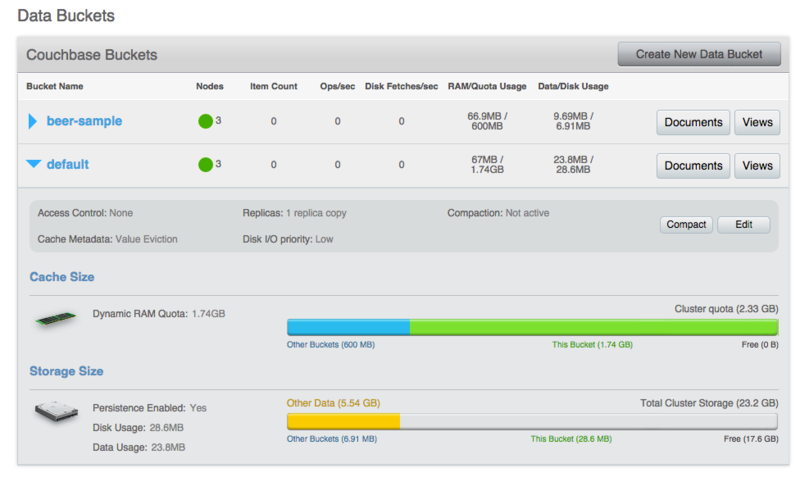Click the Ops/sec column header

337,86
